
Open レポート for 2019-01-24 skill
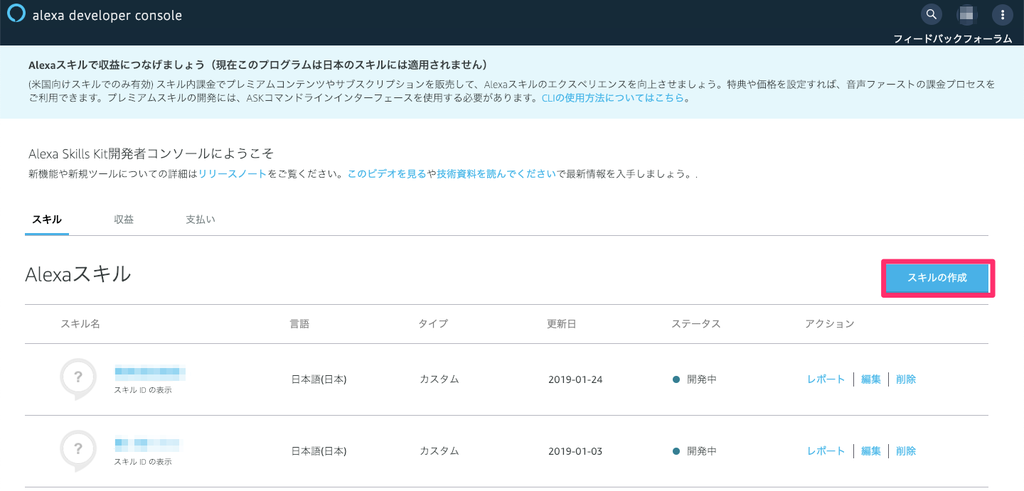[826, 379]
